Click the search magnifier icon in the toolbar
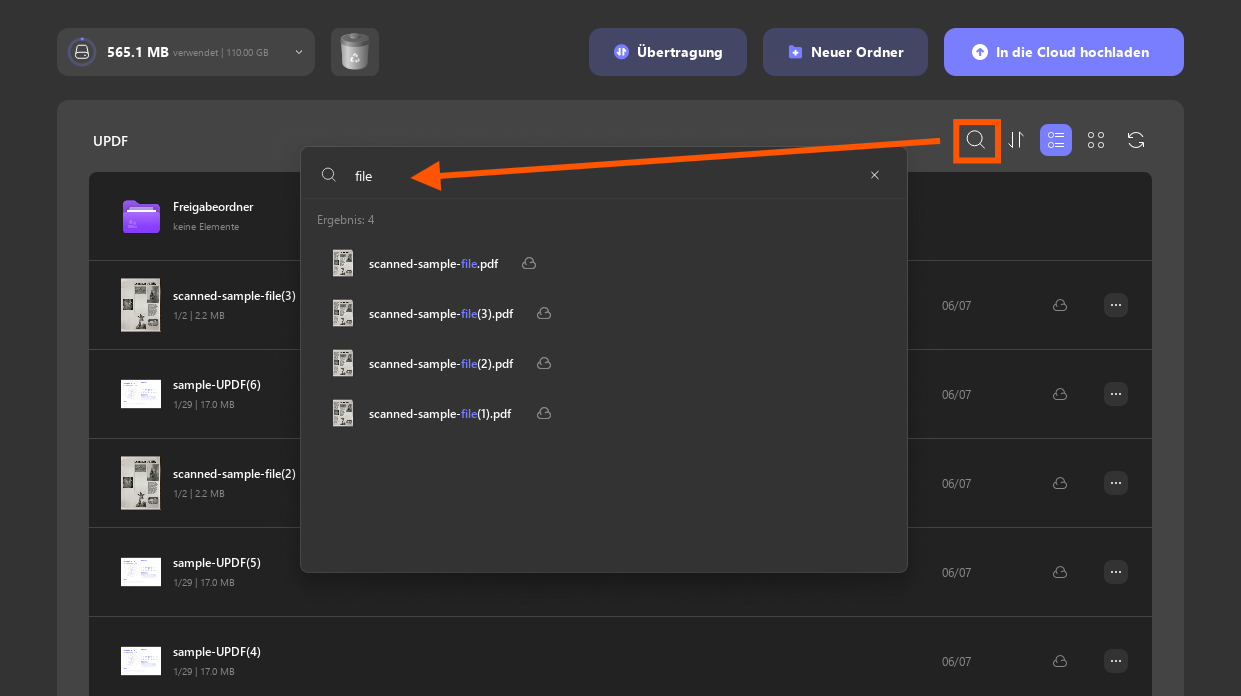Image resolution: width=1241 pixels, height=696 pixels. (976, 140)
